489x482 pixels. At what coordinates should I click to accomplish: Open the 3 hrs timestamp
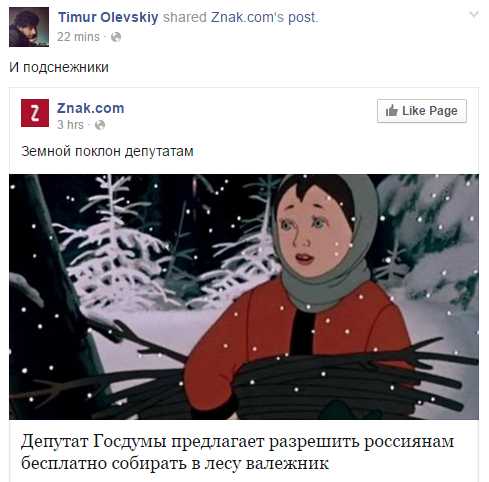(x=70, y=125)
